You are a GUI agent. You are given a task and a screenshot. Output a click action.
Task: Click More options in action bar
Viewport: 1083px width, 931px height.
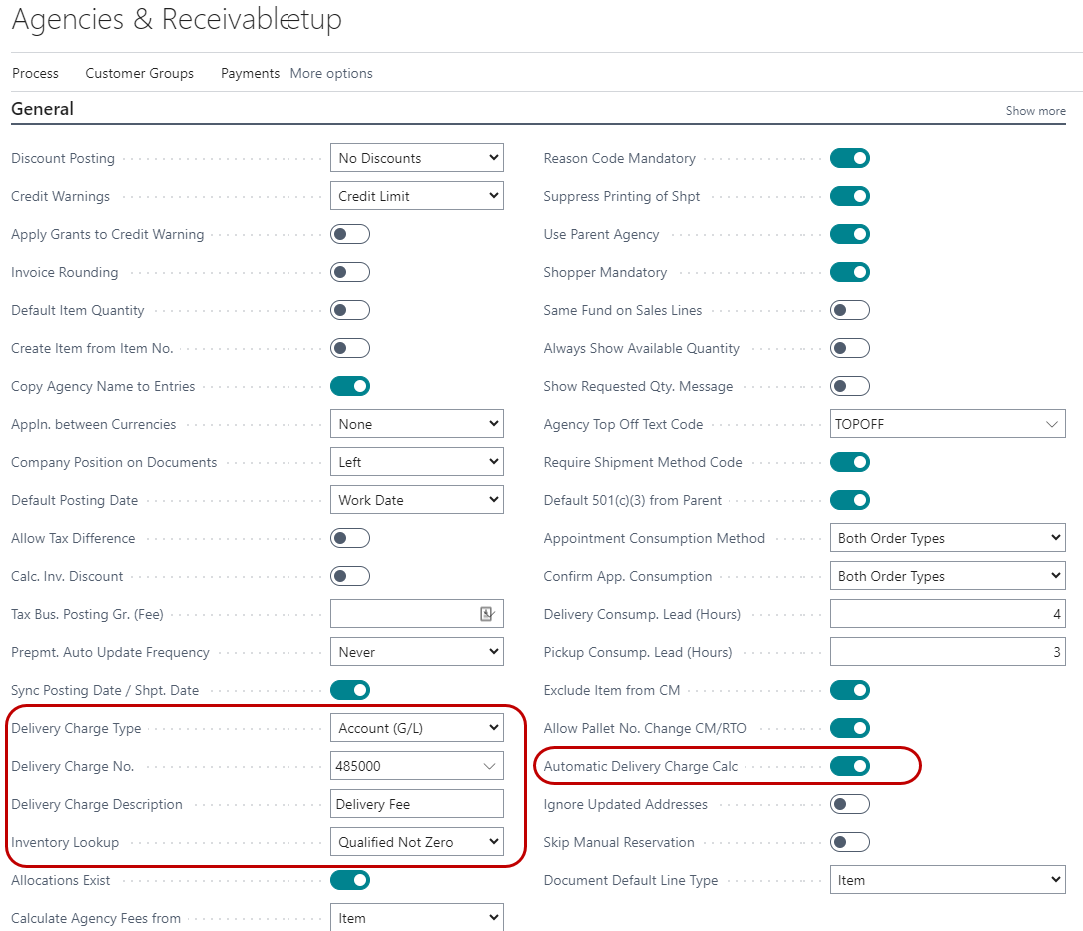(331, 73)
